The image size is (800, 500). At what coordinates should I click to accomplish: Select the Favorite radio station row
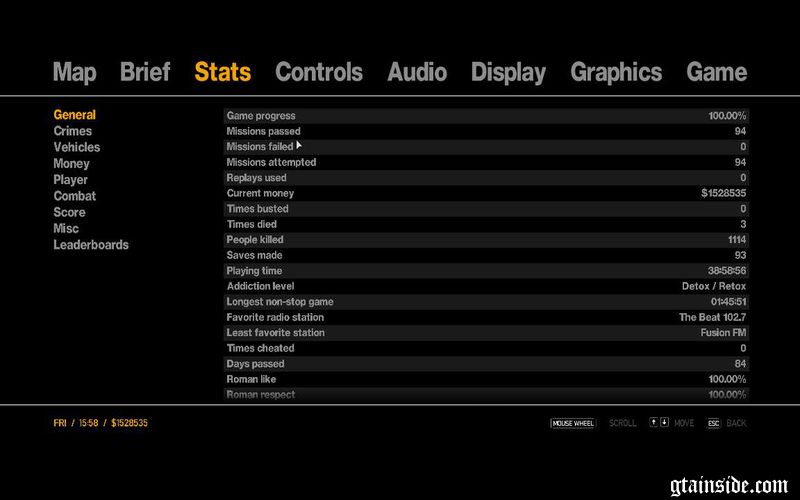pos(486,317)
